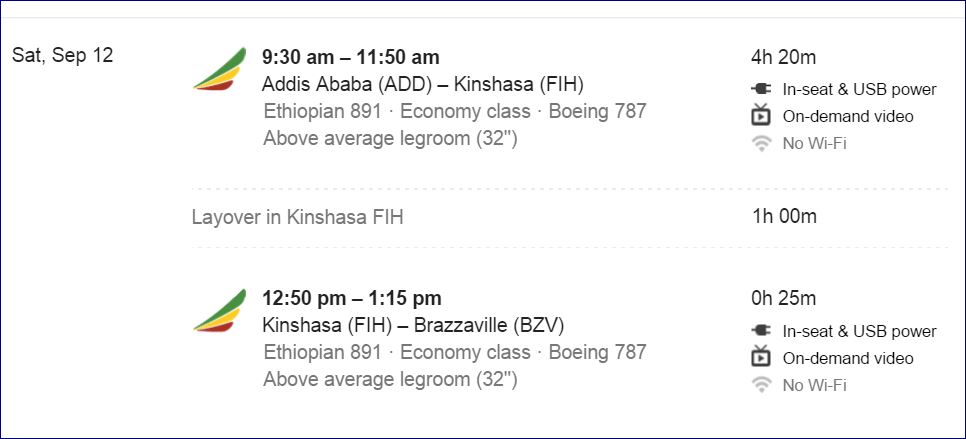Viewport: 966px width, 439px height.
Task: Click the second flight's Ethiopian 891 details line
Action: click(455, 352)
